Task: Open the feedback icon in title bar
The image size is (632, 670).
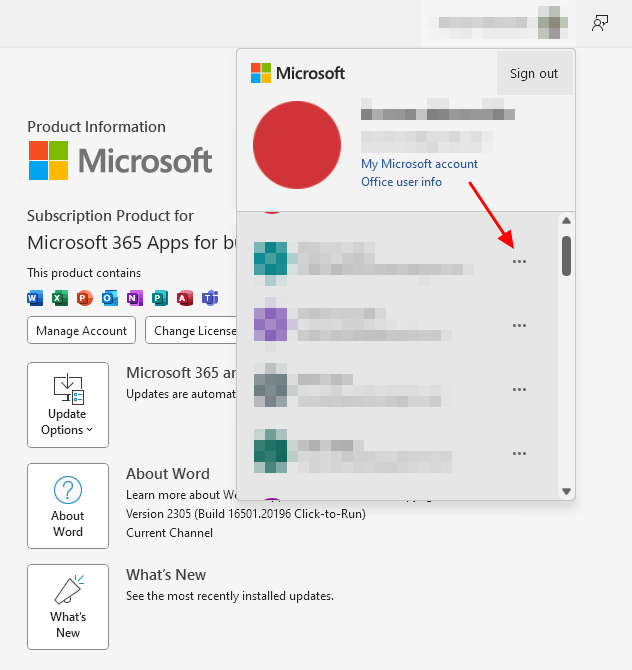Action: pos(600,23)
